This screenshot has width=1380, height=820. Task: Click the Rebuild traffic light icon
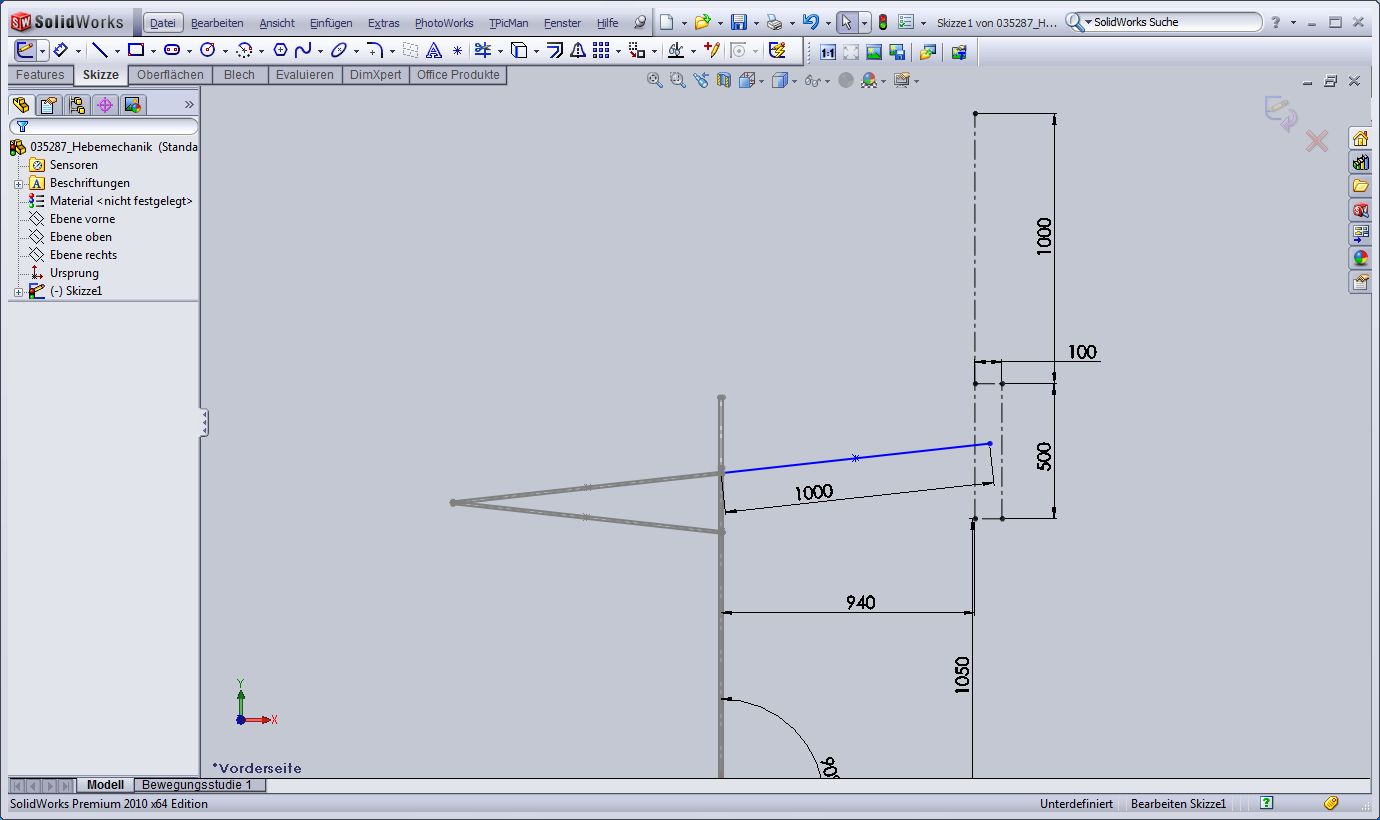883,22
